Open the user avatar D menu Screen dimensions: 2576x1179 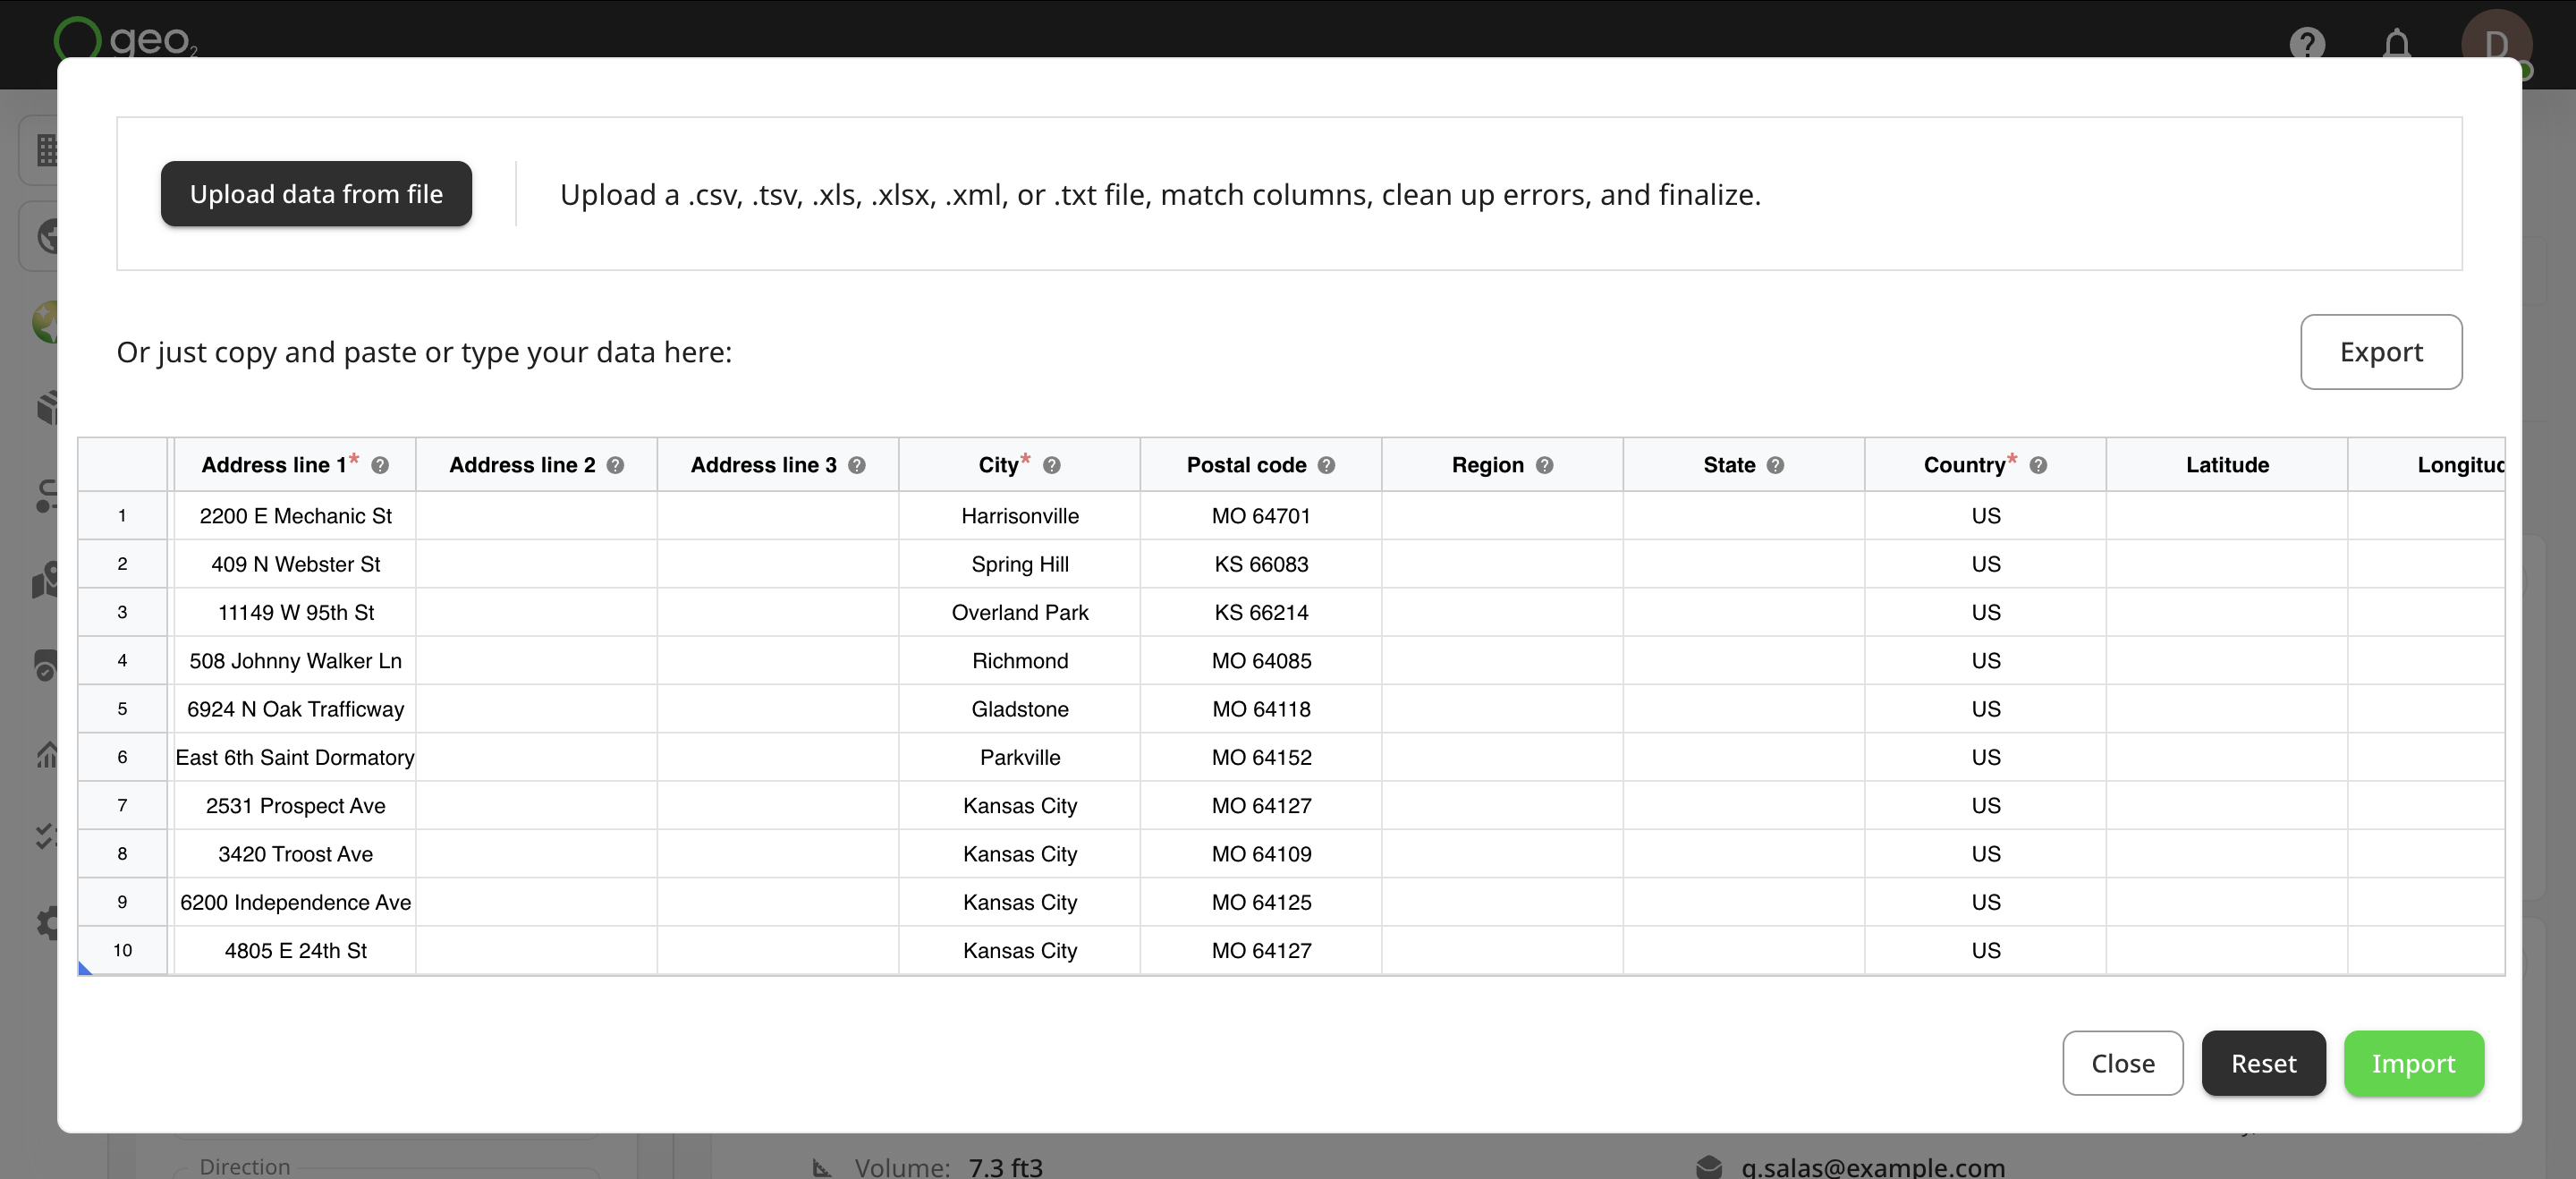2496,42
